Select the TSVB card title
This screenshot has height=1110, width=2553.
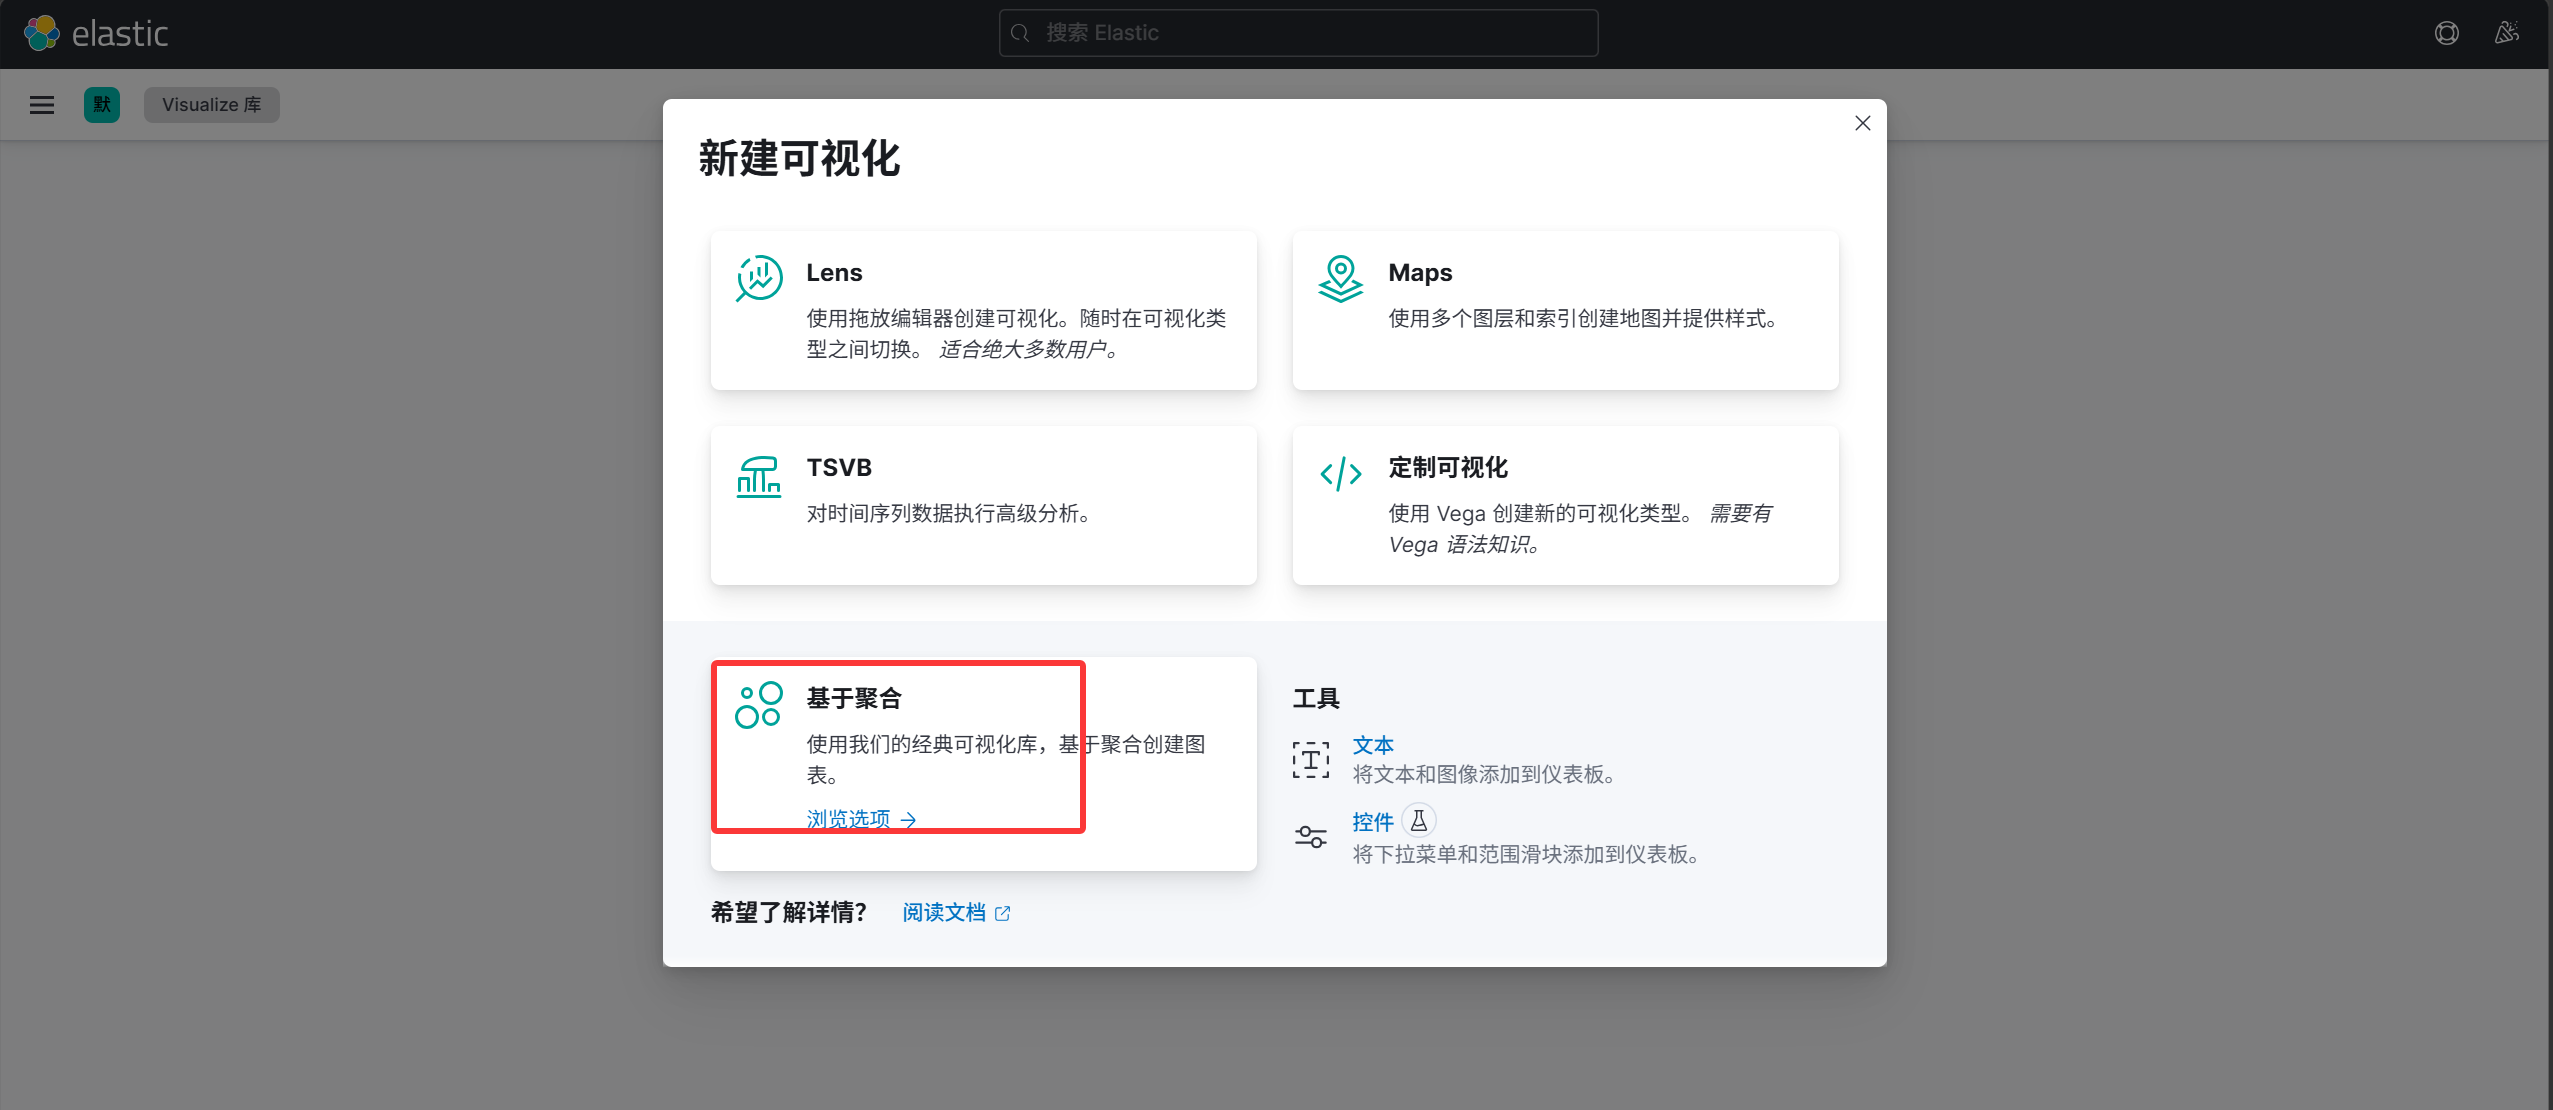coord(839,468)
